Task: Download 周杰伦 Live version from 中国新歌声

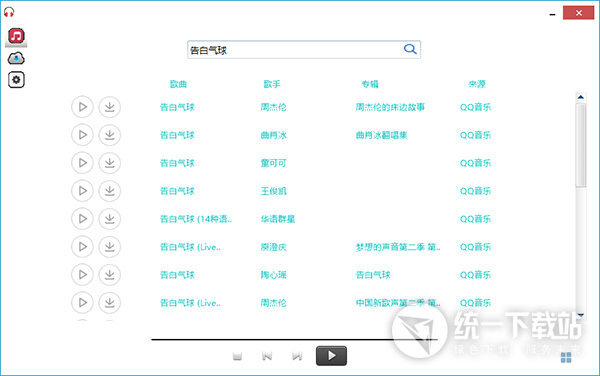Action: [x=110, y=303]
